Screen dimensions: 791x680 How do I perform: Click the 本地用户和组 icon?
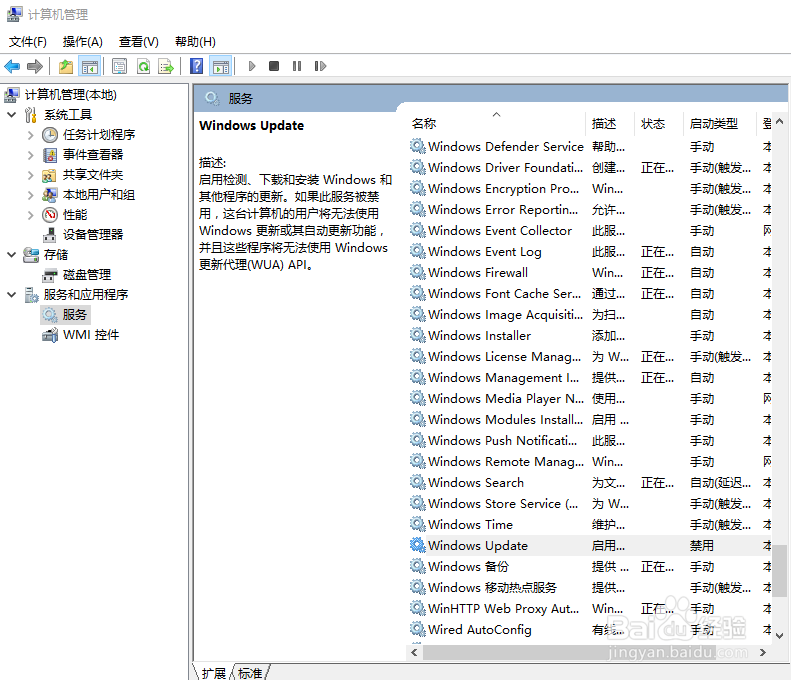coord(49,195)
